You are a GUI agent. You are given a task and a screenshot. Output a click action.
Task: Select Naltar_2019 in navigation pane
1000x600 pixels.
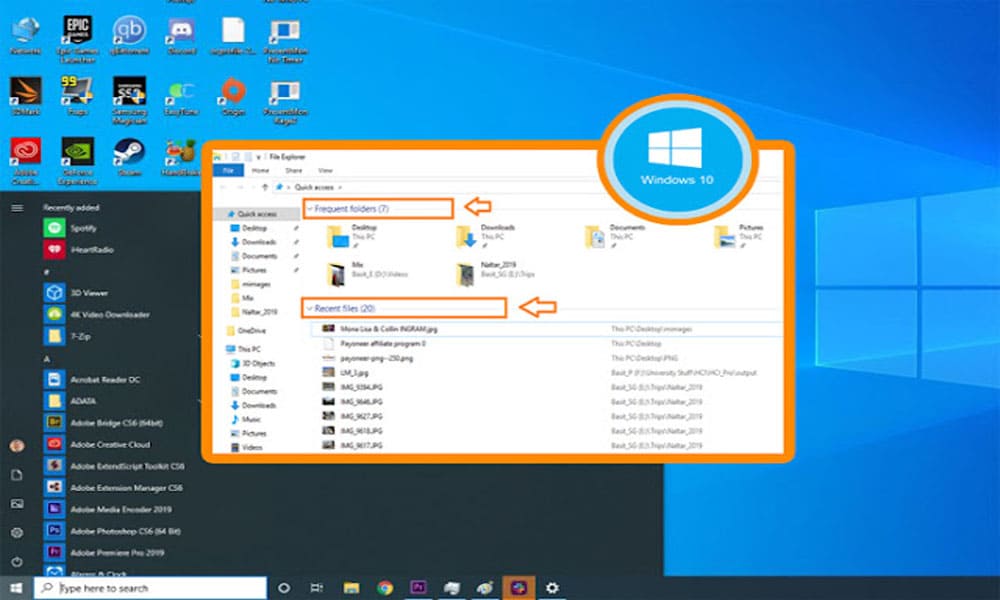tap(254, 312)
